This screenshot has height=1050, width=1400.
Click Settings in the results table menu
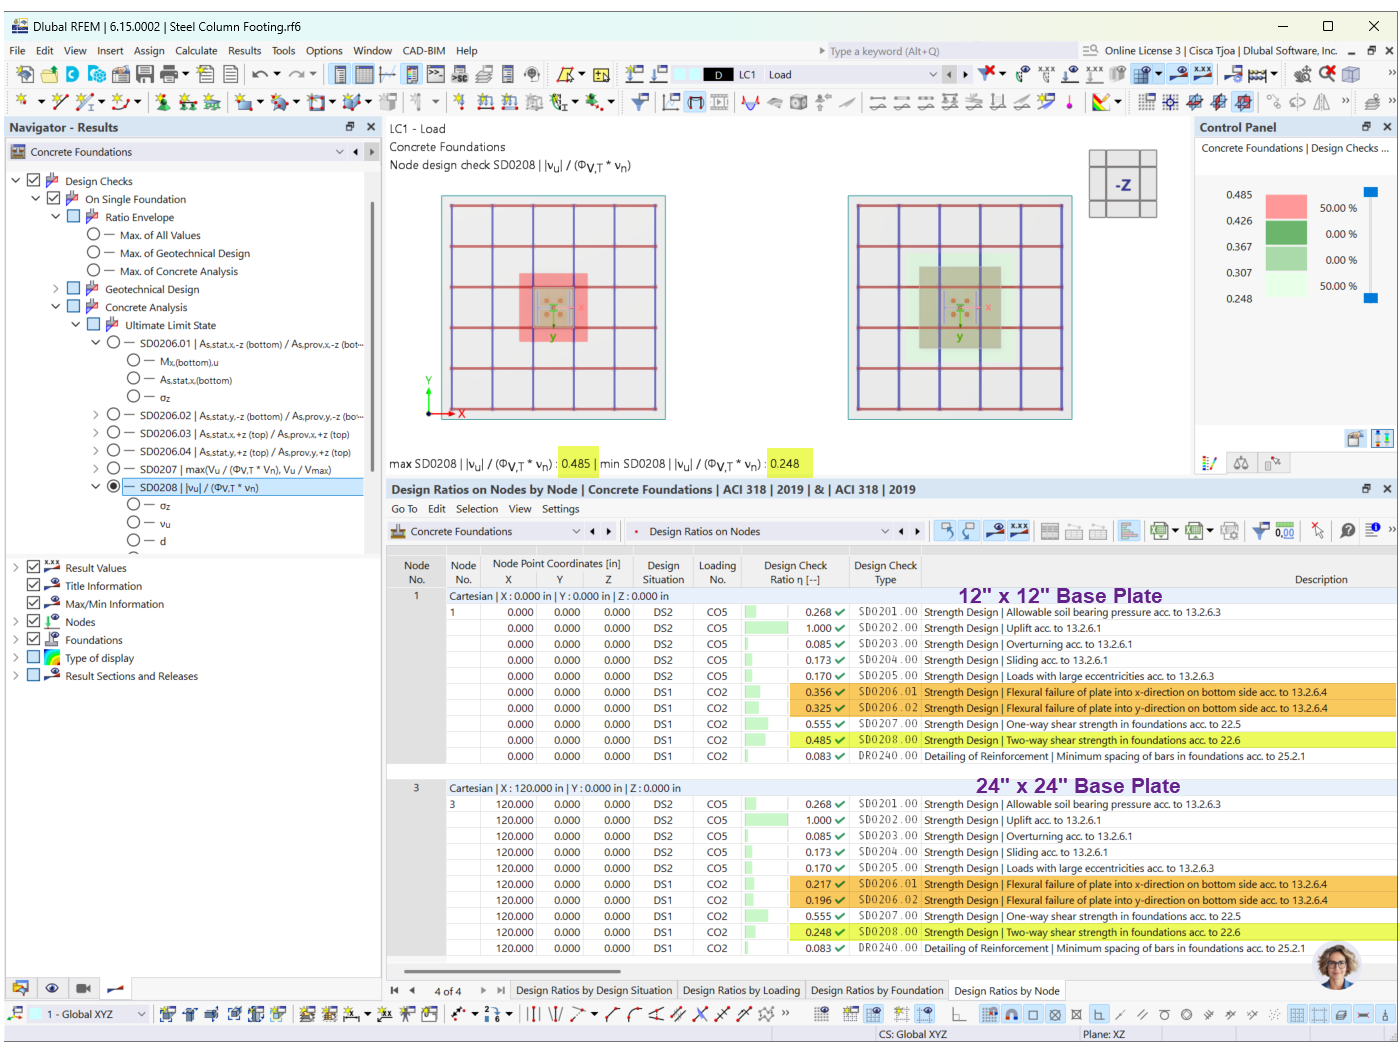coord(561,509)
